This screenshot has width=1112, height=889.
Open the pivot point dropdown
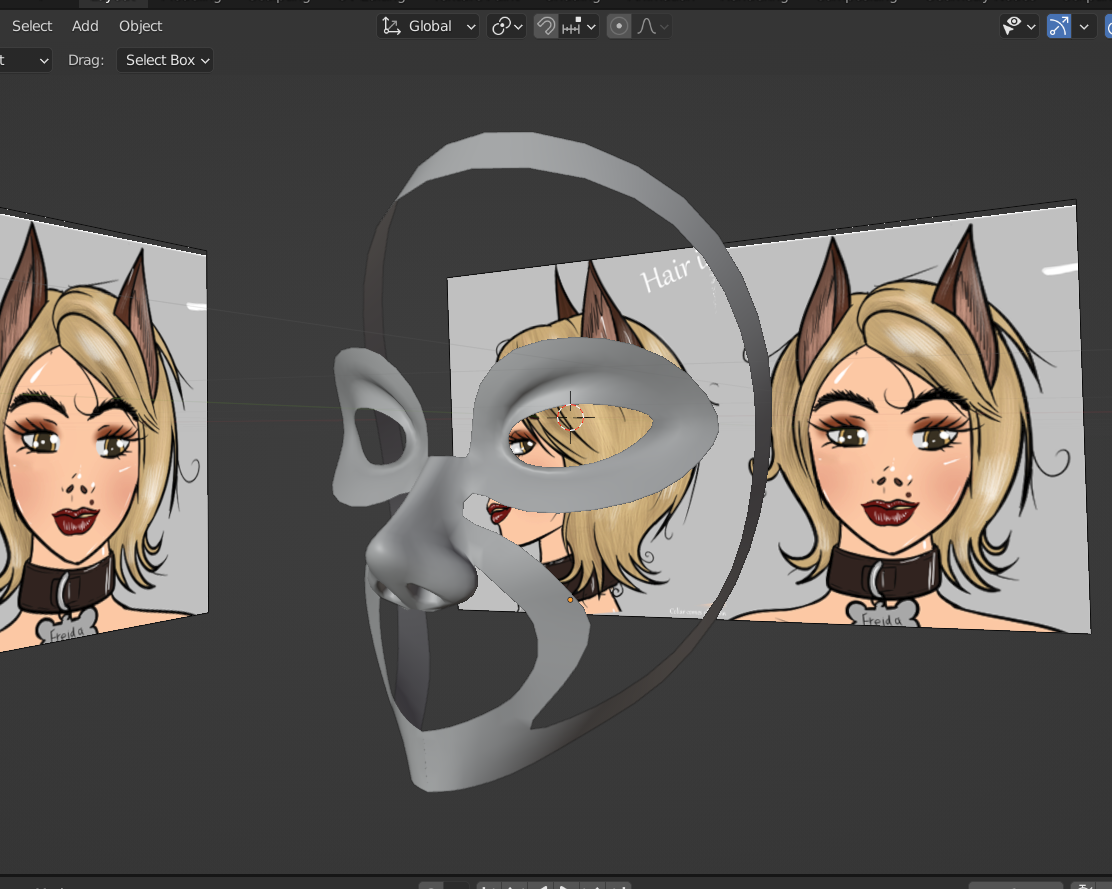(x=507, y=26)
